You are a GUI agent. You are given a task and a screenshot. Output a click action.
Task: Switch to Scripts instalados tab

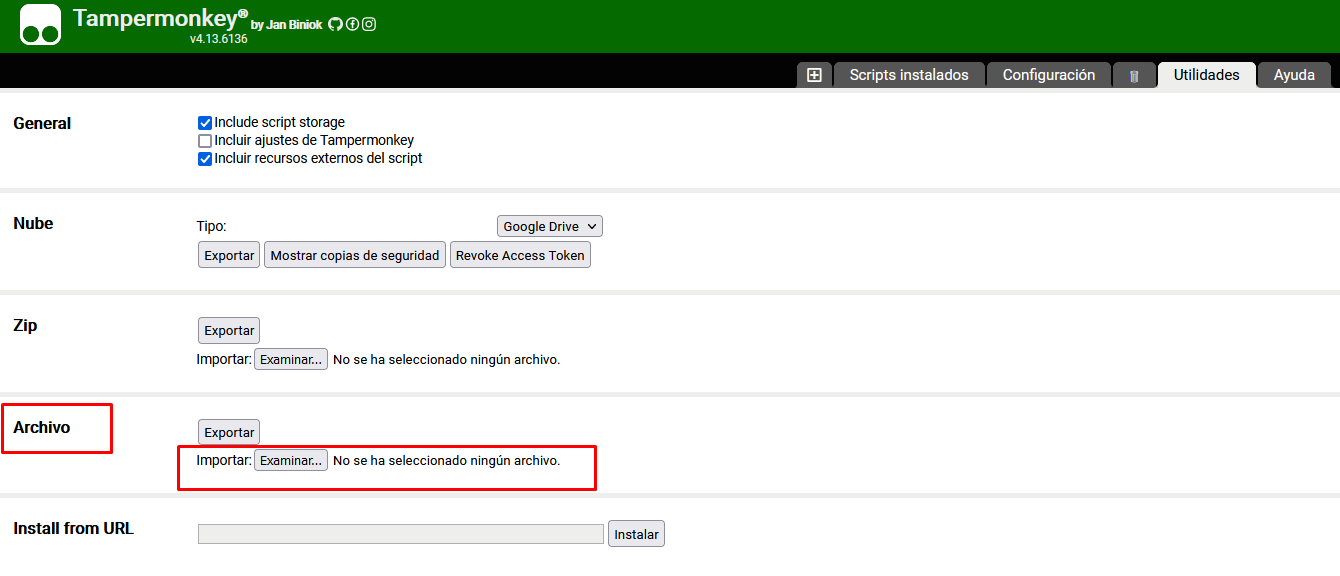click(909, 75)
